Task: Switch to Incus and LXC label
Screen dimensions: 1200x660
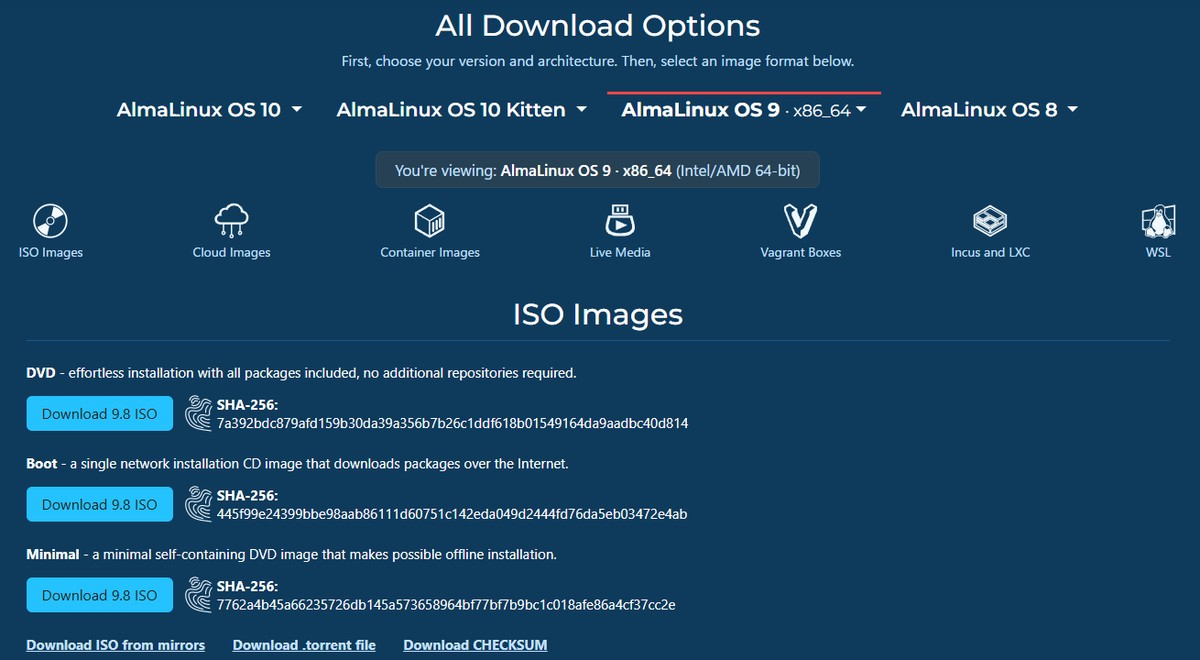Action: tap(990, 252)
